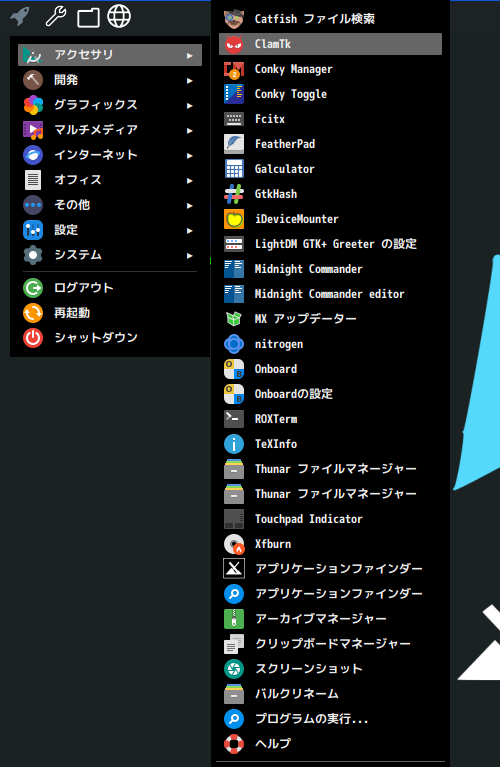The image size is (500, 767).
Task: Expand the グラフィックス submenu arrow
Action: coord(189,105)
